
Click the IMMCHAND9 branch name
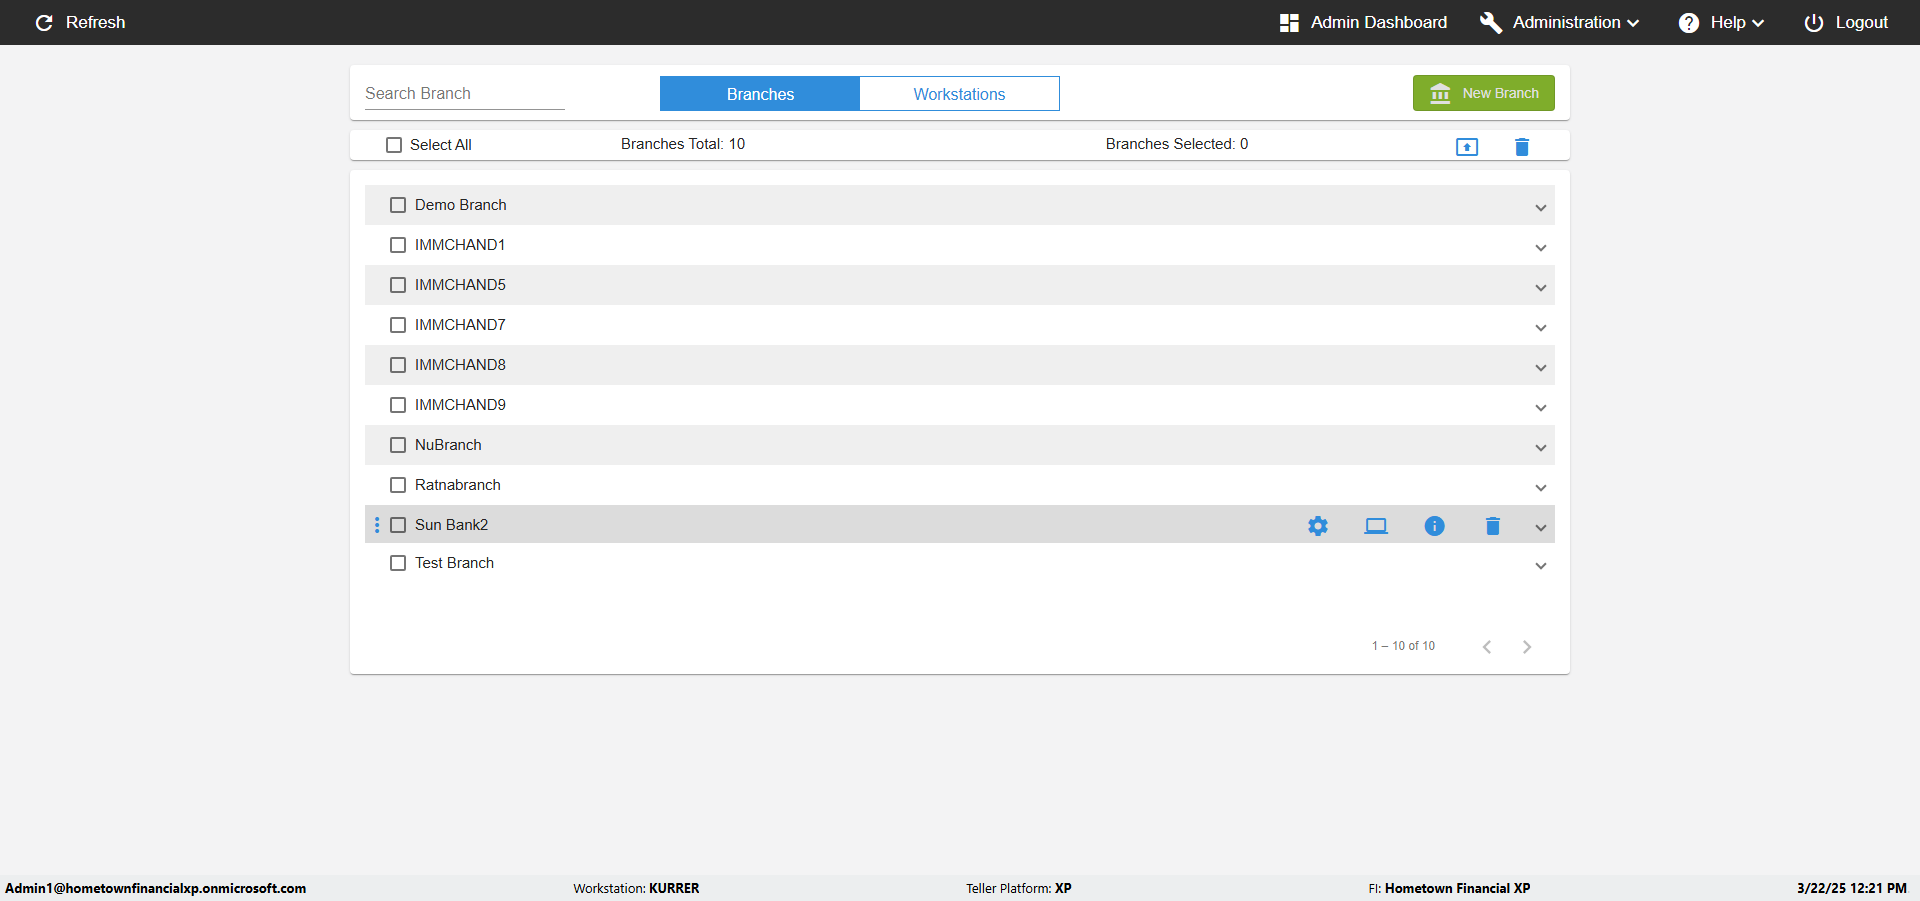pos(460,405)
